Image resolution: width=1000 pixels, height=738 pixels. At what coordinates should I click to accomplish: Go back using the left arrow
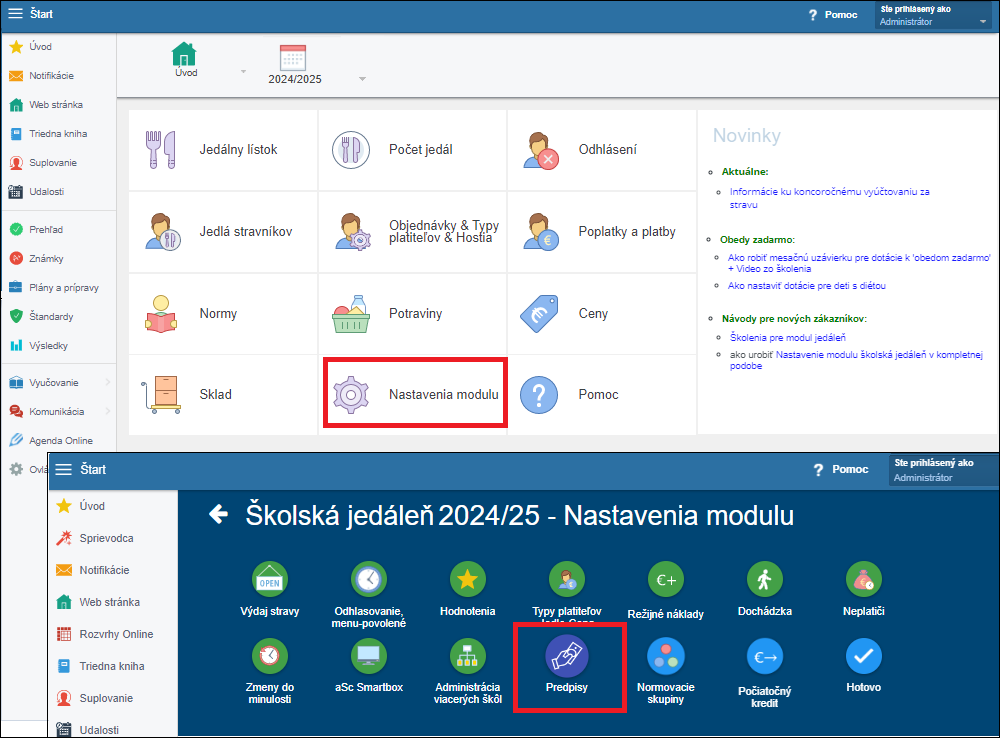218,515
